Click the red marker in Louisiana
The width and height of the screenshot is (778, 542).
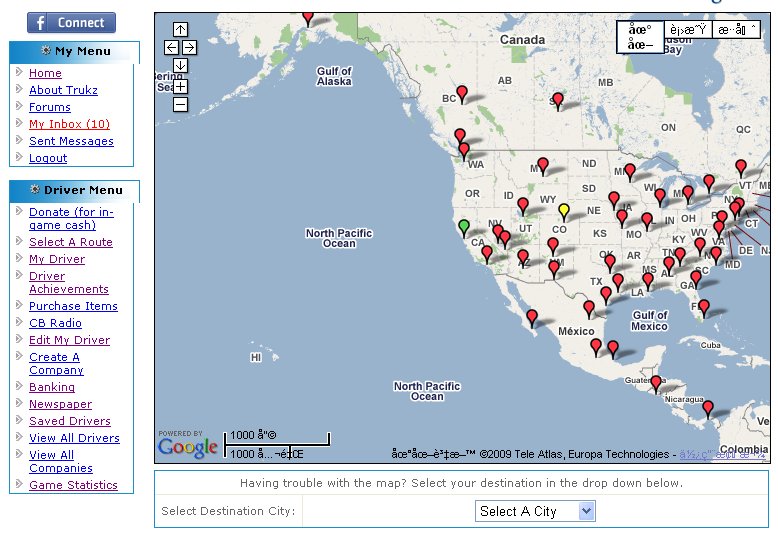click(648, 281)
